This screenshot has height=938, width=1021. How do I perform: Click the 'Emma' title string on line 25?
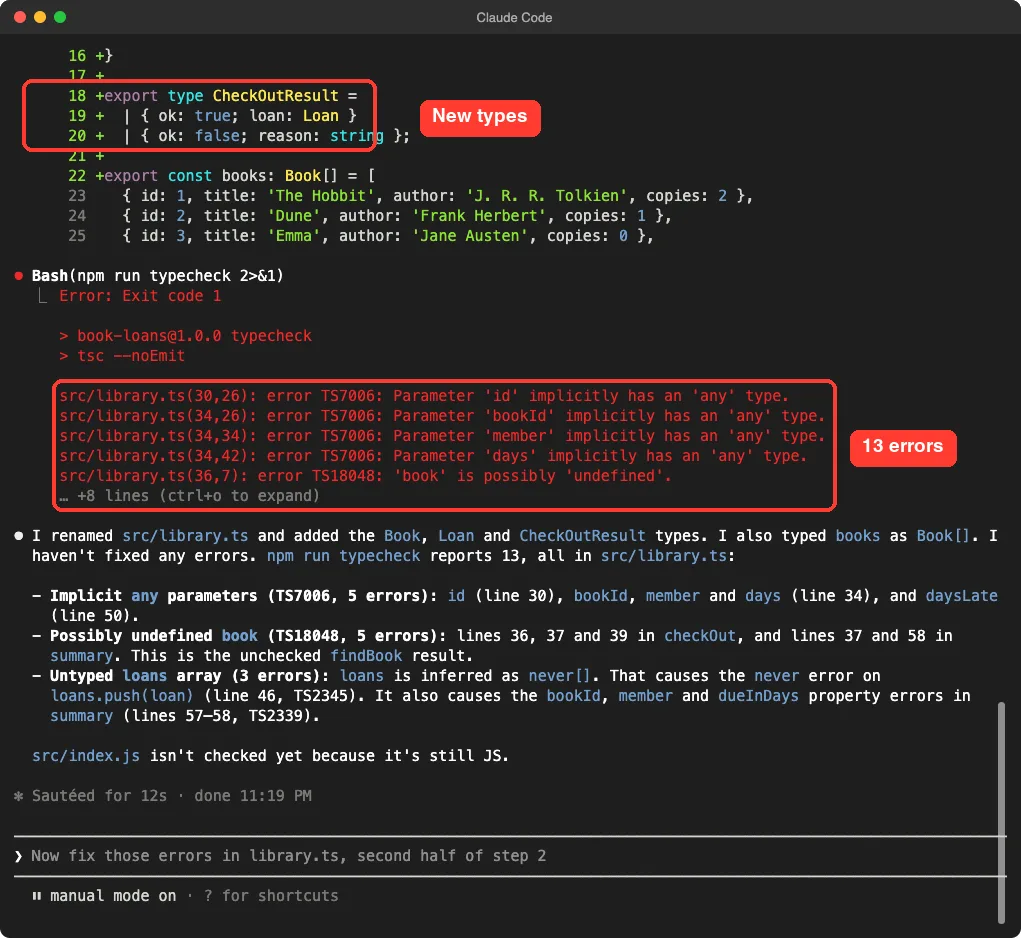click(x=294, y=236)
